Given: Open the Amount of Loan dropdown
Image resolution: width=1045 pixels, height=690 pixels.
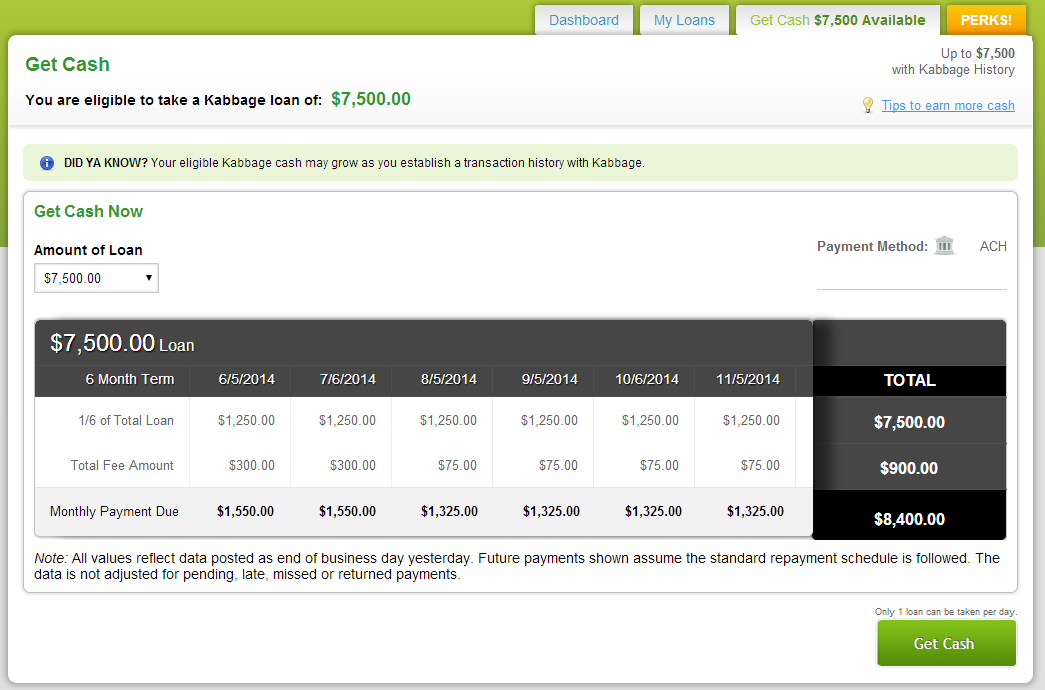Looking at the screenshot, I should (x=97, y=278).
